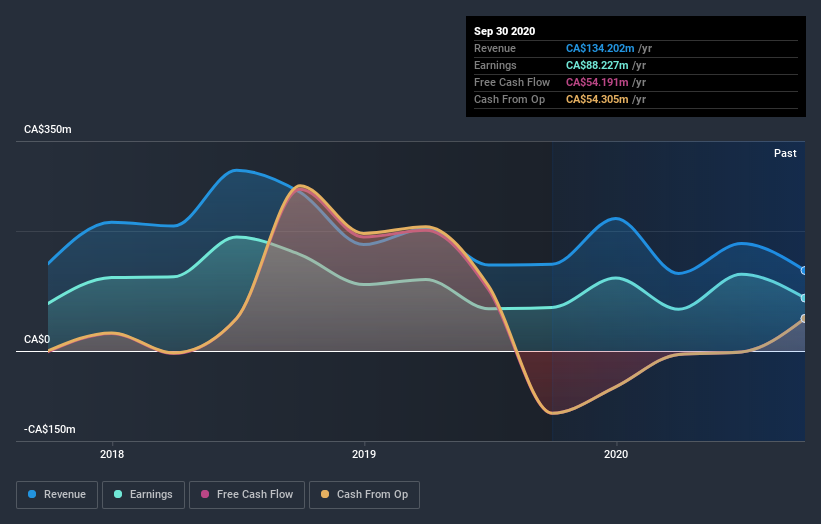Click the CA$134.202m revenue value
Image resolution: width=821 pixels, height=524 pixels.
[600, 48]
